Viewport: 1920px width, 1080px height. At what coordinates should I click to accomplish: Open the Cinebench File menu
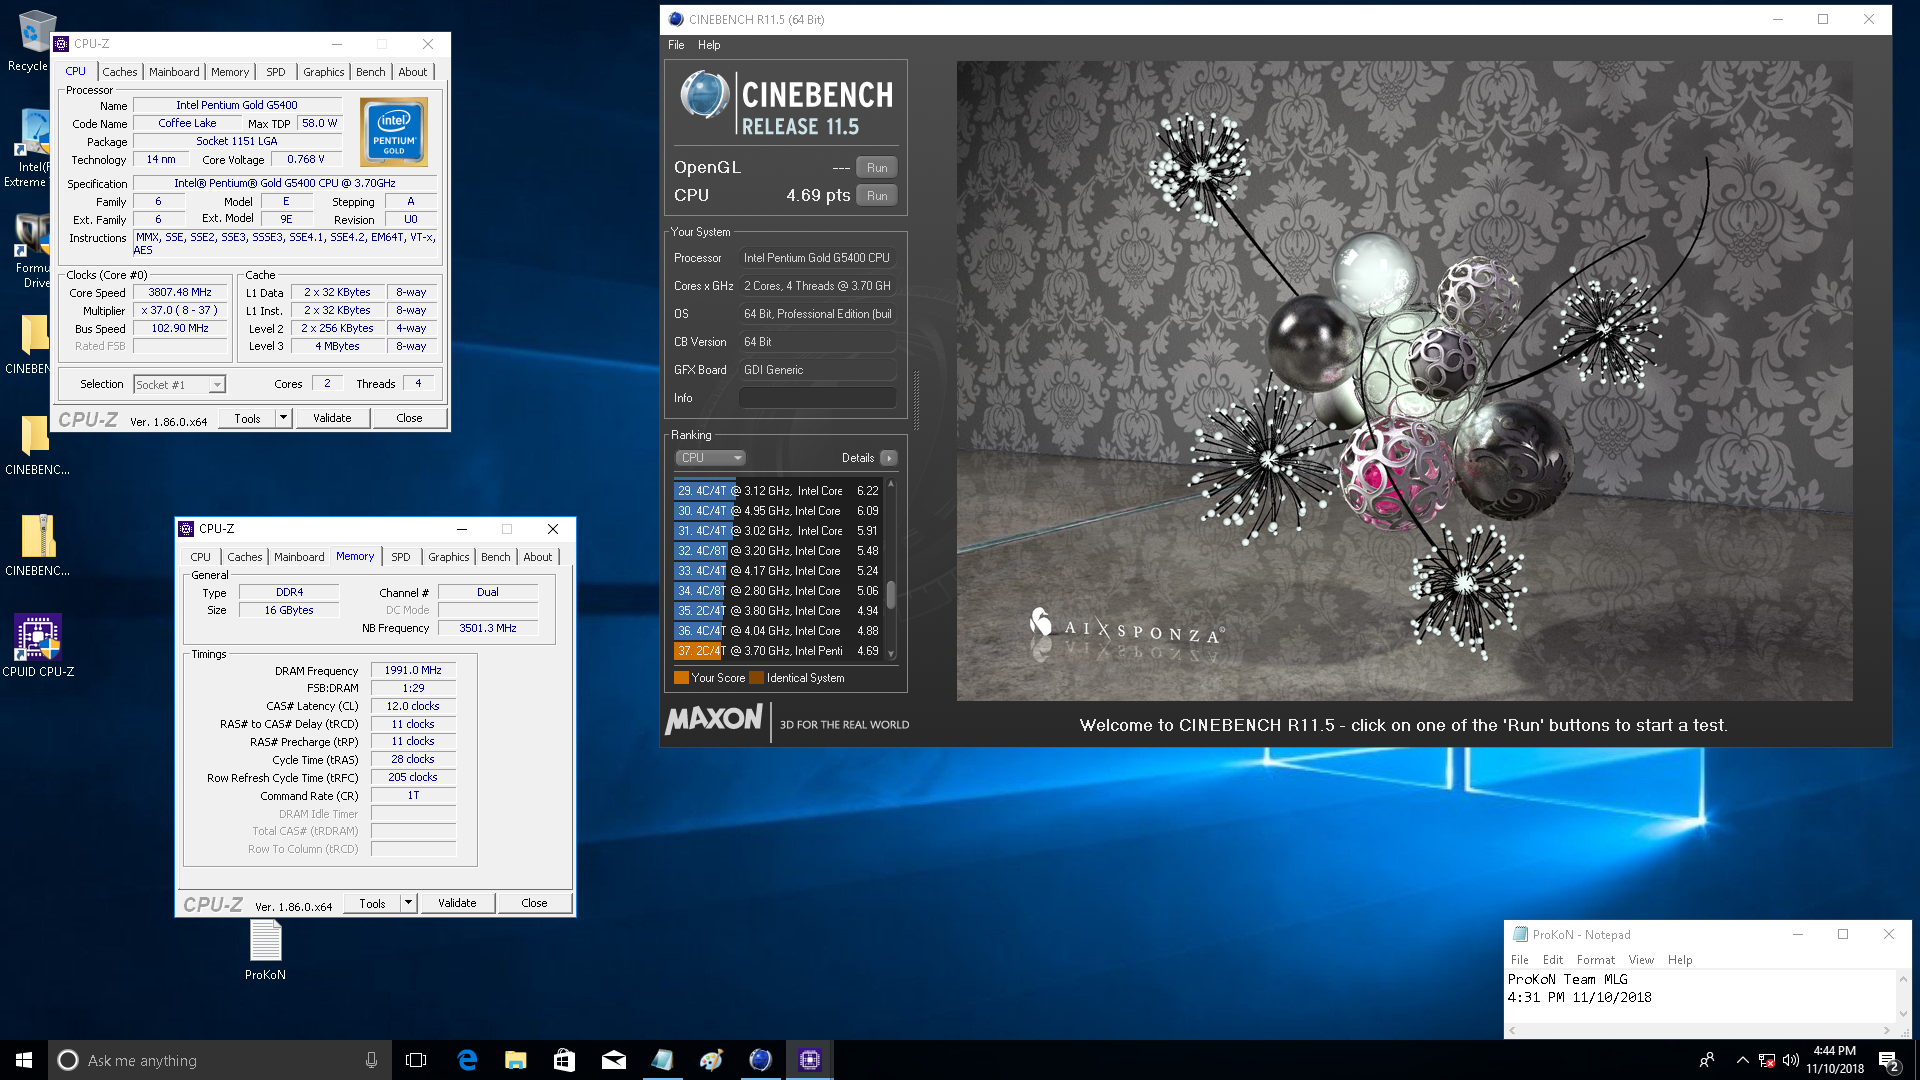[x=676, y=45]
